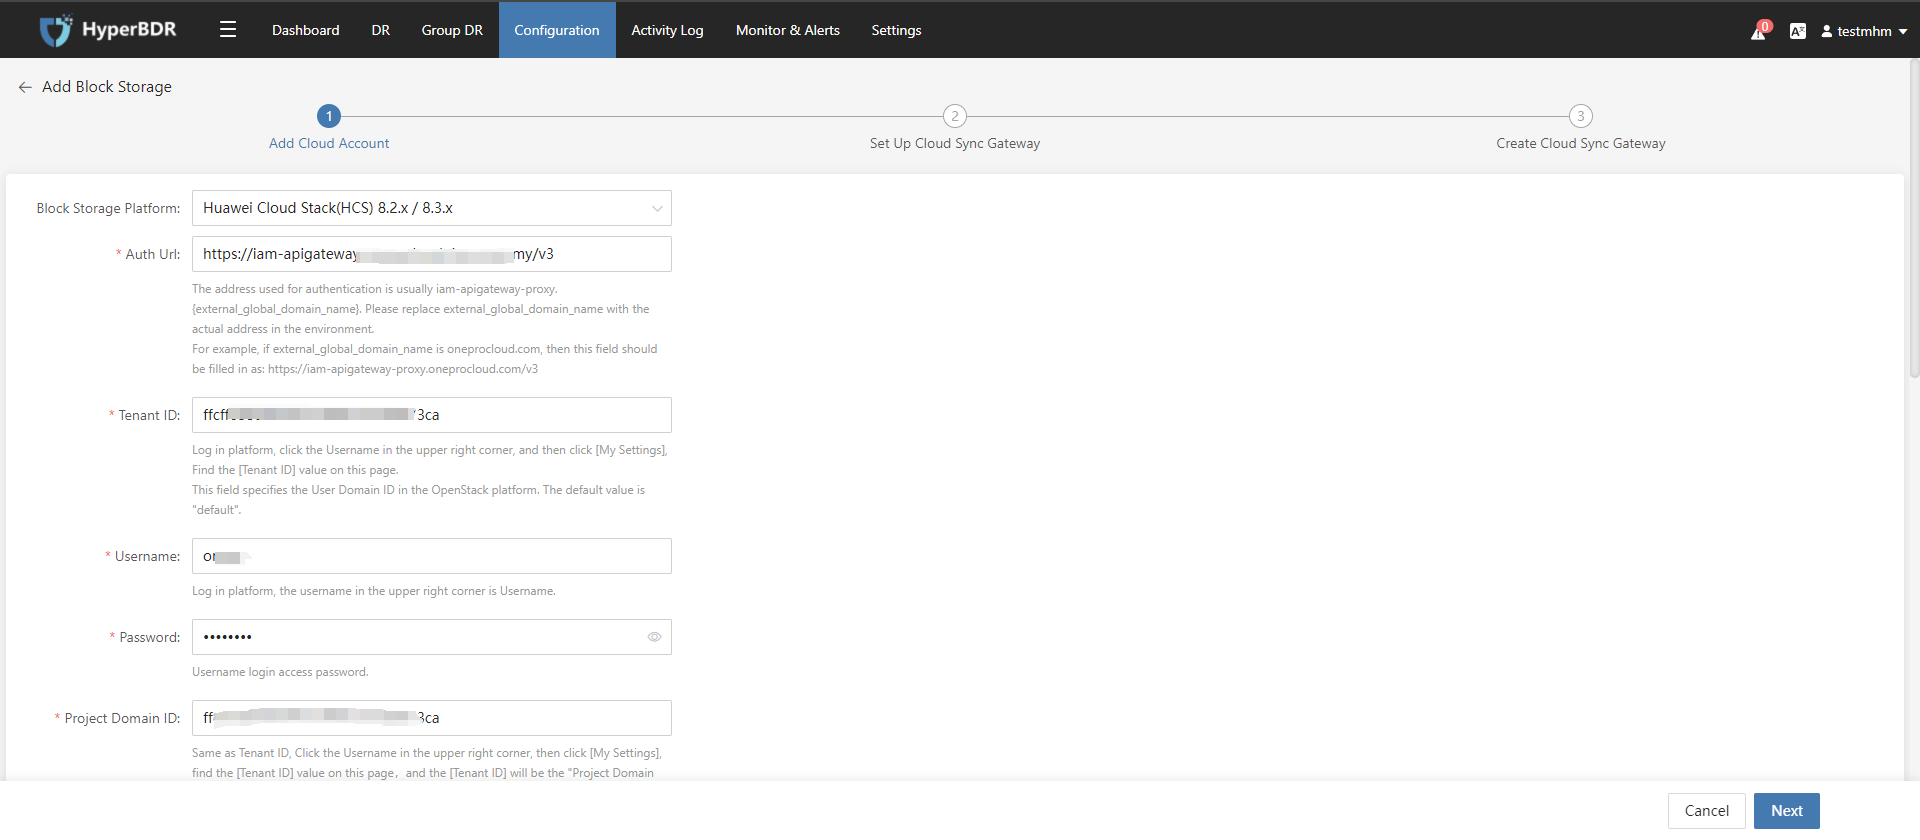
Task: Toggle the hamburger menu icon
Action: [228, 30]
